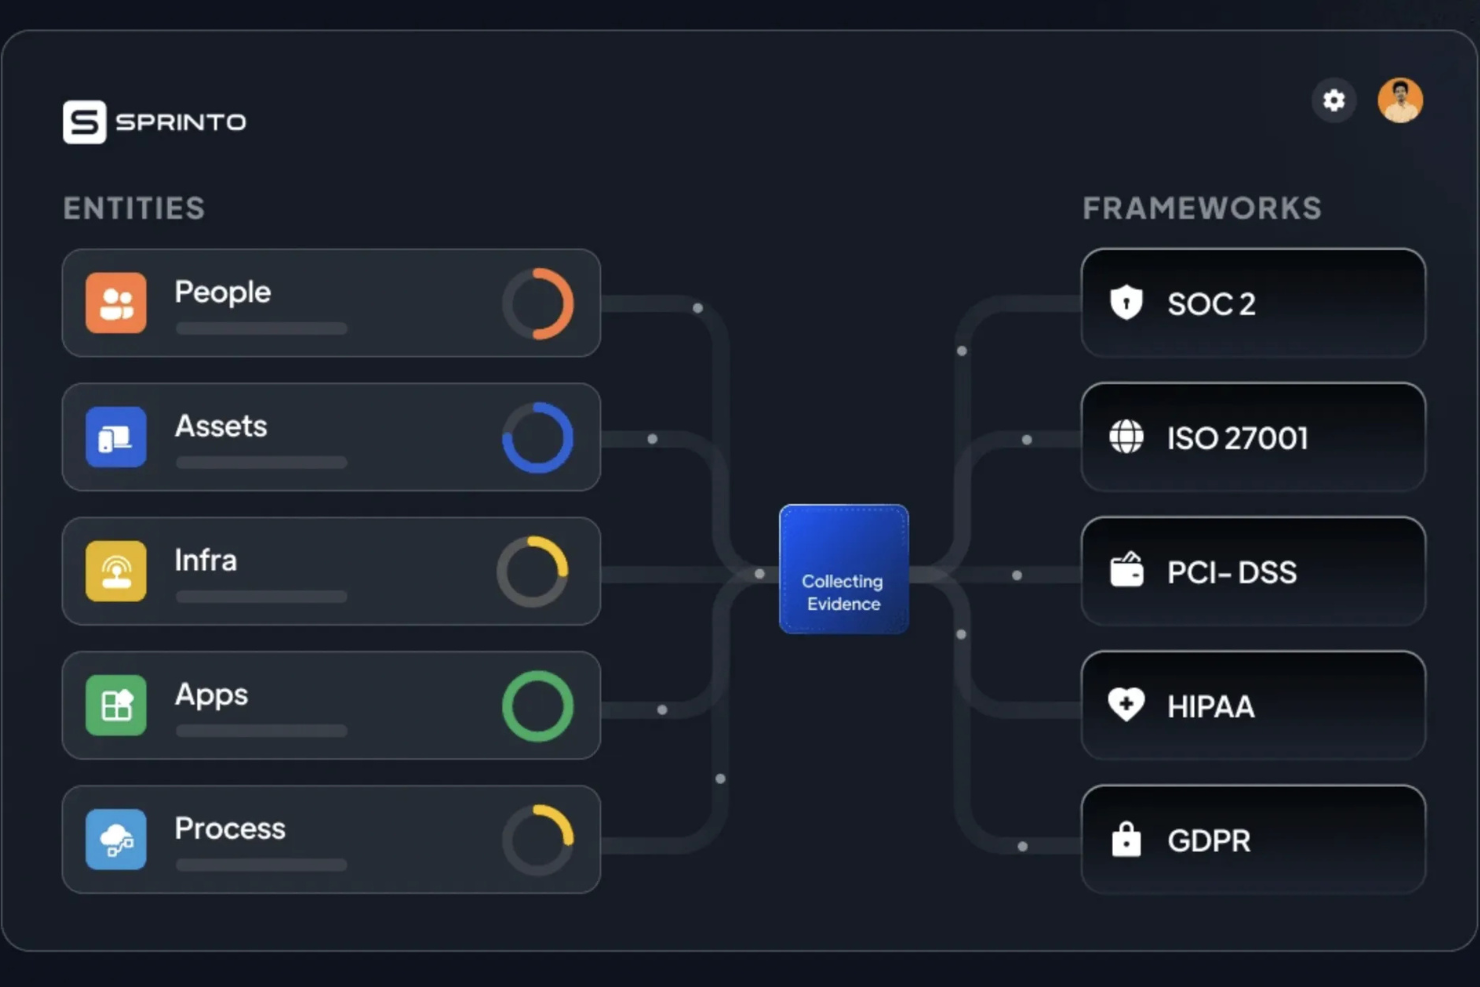Screen dimensions: 1480x987
Task: Select the Assets device icon
Action: pos(116,437)
